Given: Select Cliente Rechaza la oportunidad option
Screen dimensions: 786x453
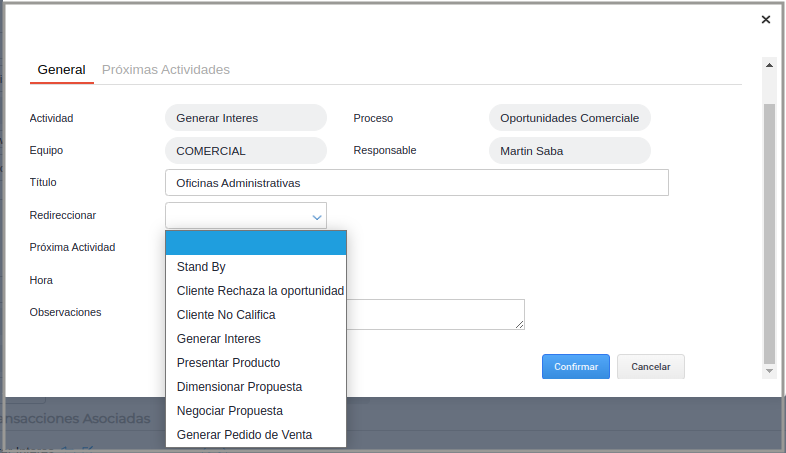Looking at the screenshot, I should coord(260,291).
